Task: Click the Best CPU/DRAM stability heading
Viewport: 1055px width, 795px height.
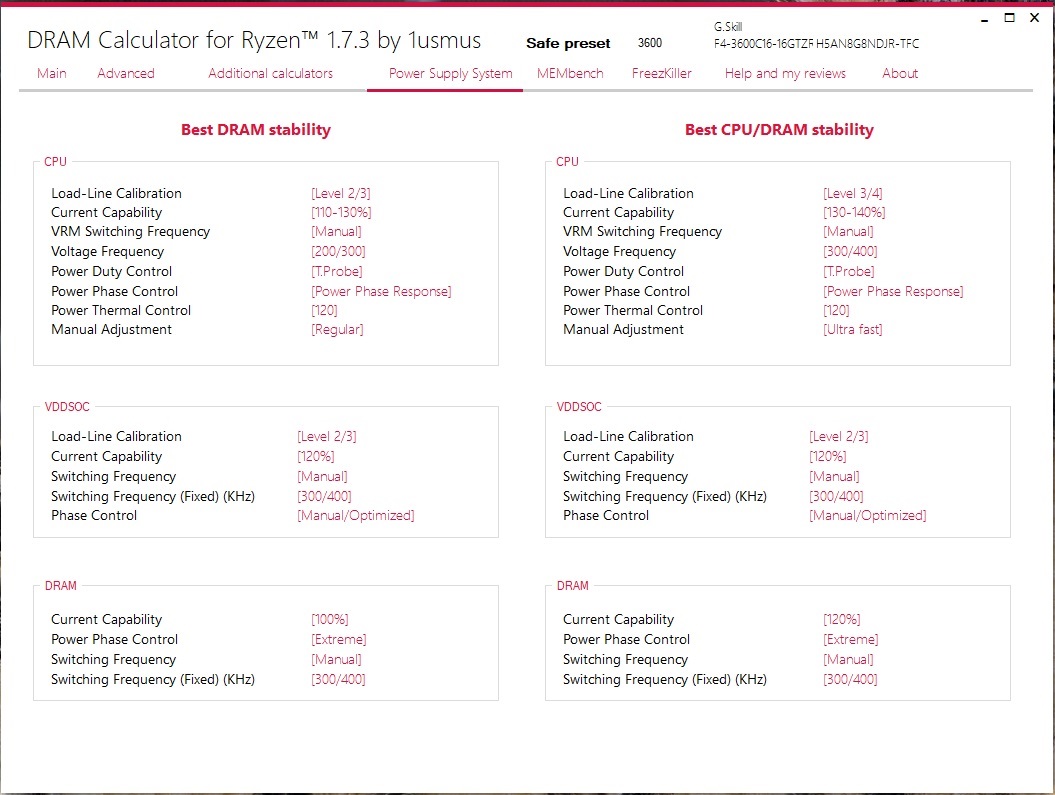Action: pos(779,130)
